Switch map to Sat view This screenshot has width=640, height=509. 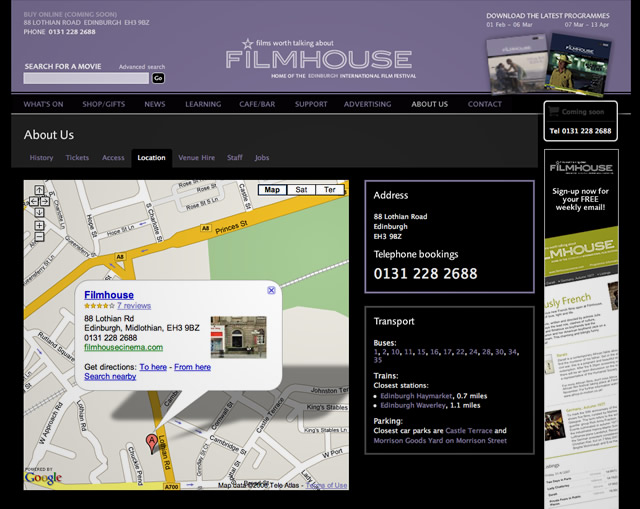point(301,190)
